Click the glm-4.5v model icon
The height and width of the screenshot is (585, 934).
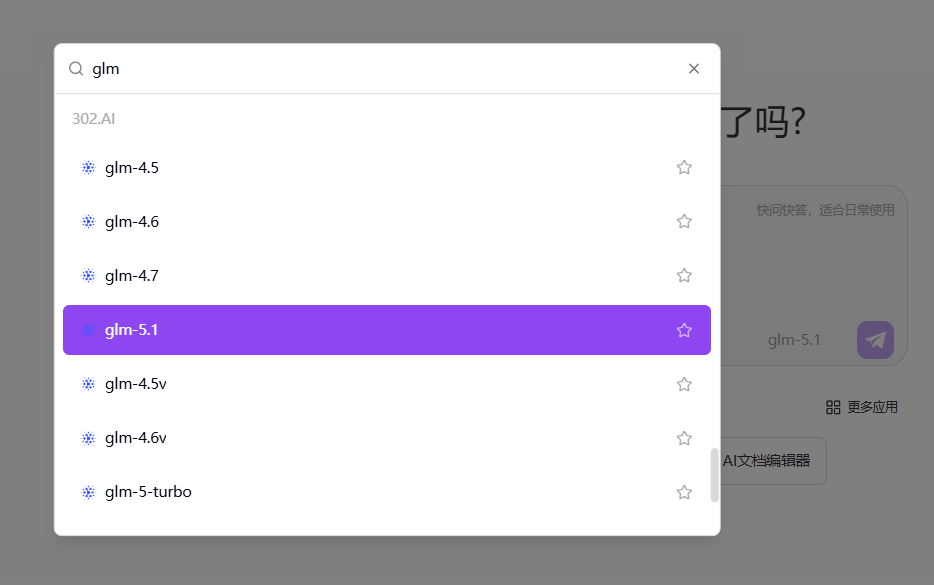[x=88, y=384]
